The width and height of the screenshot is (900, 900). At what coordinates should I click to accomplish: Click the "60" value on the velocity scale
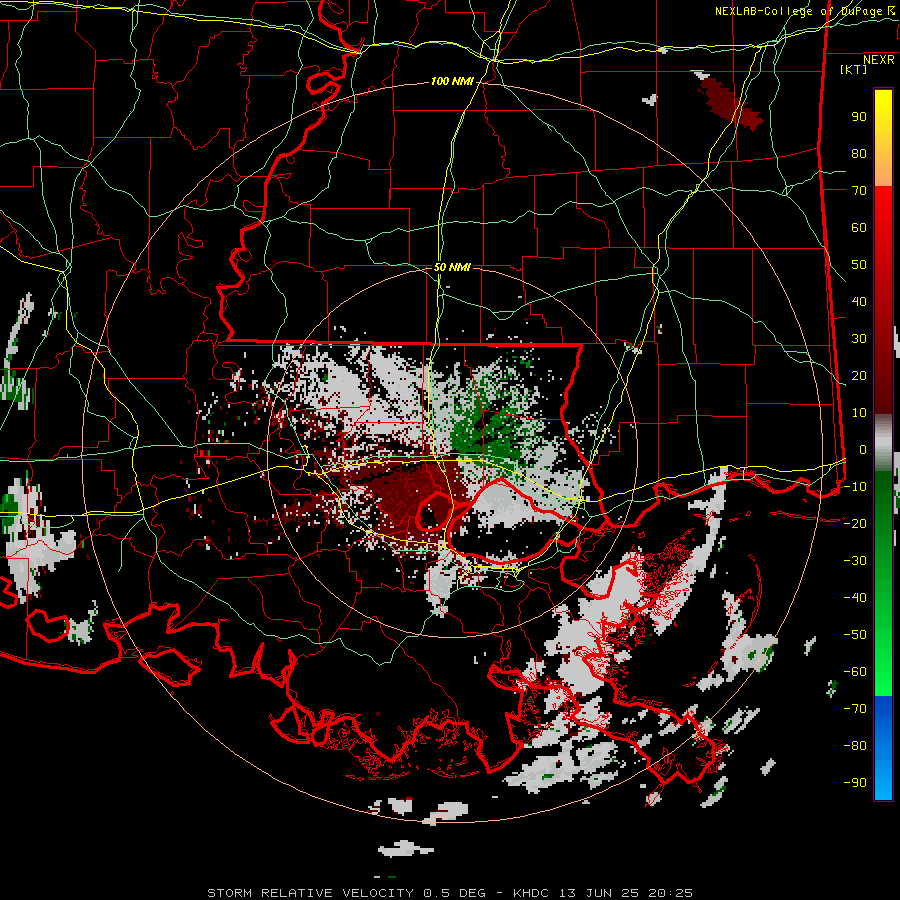click(859, 228)
